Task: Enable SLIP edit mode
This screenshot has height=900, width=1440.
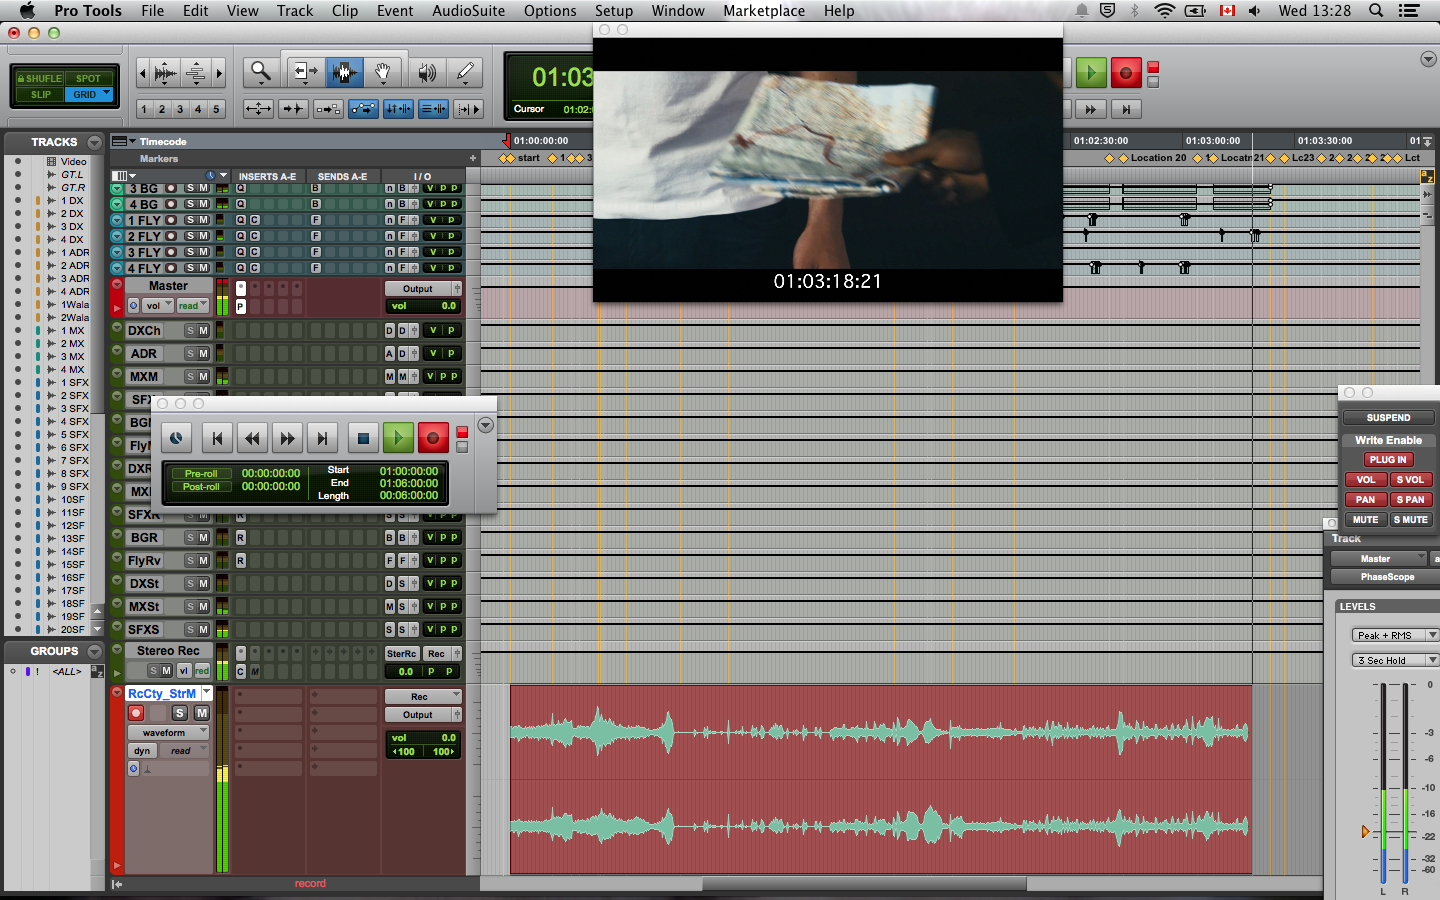Action: pos(40,95)
